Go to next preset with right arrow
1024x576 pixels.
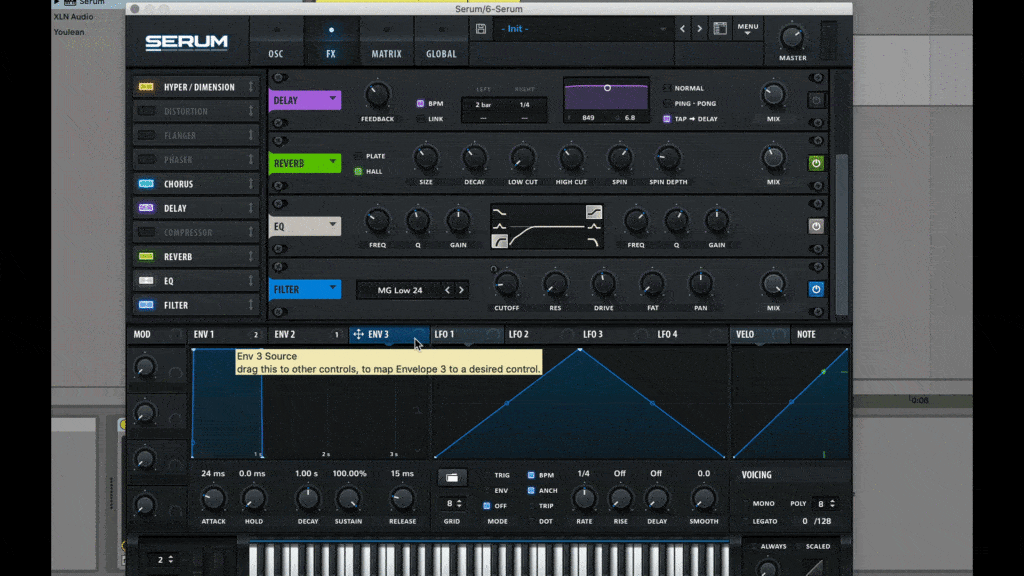click(x=699, y=29)
